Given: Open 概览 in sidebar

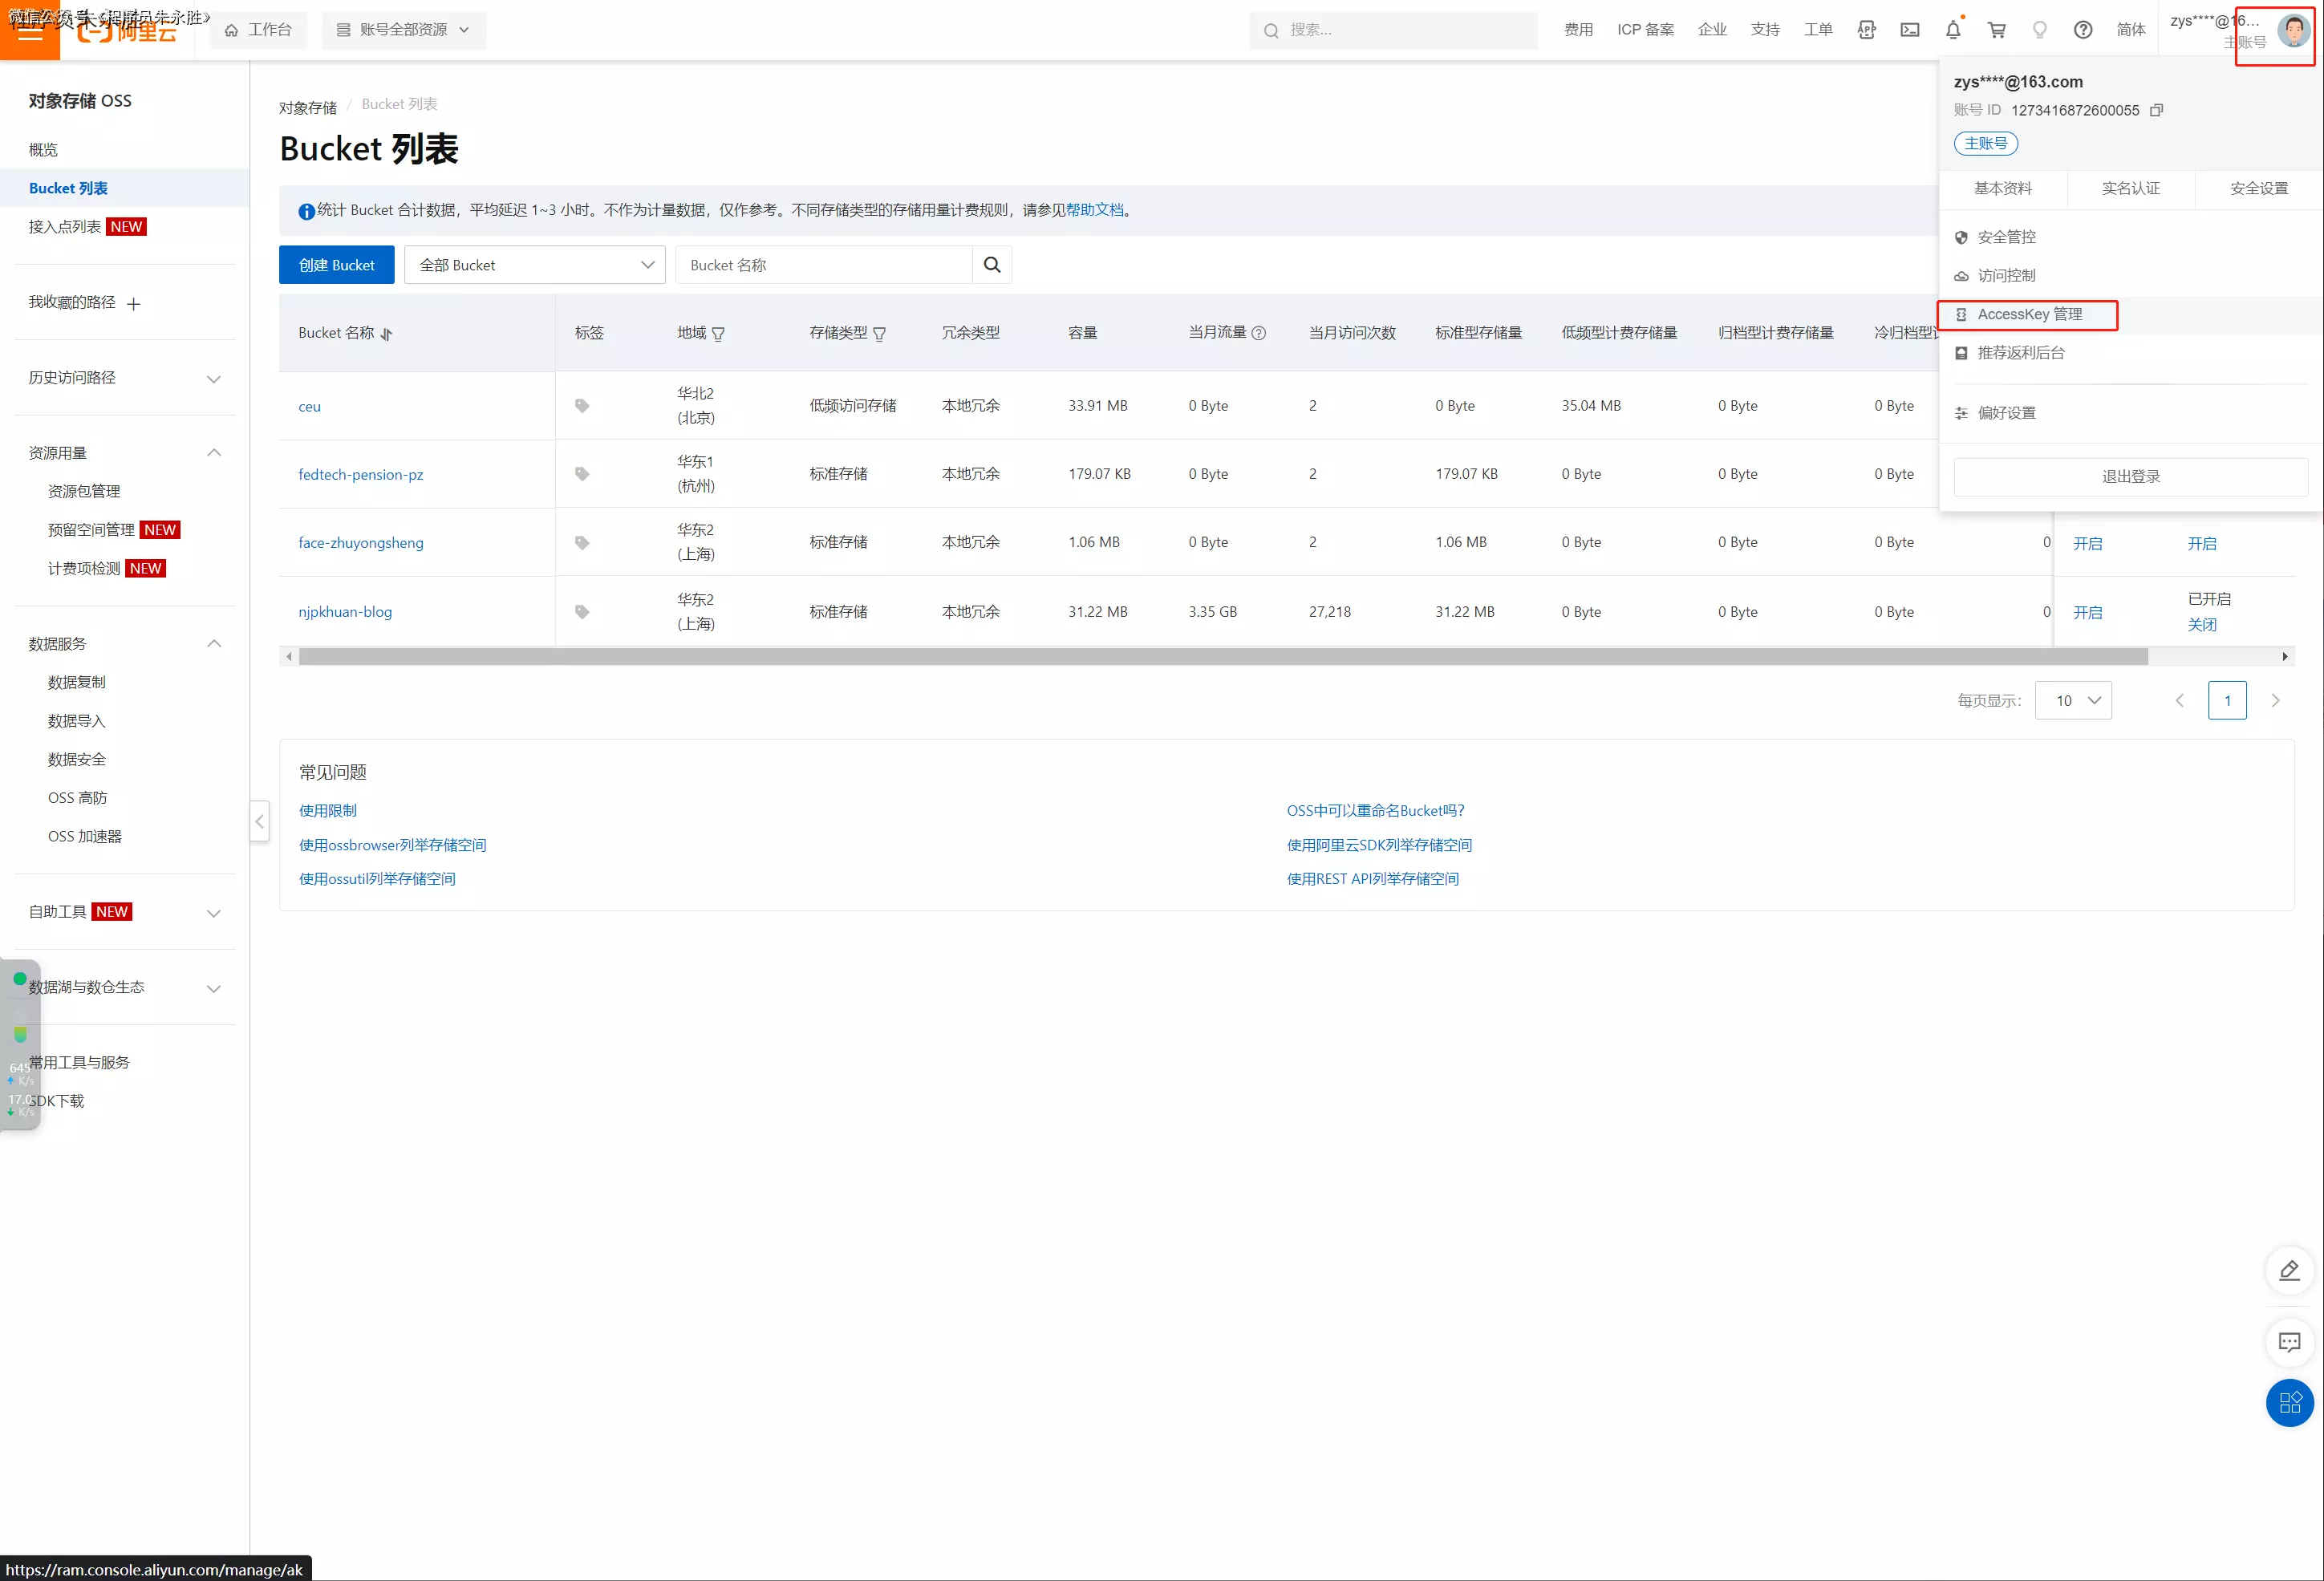Looking at the screenshot, I should click(43, 150).
